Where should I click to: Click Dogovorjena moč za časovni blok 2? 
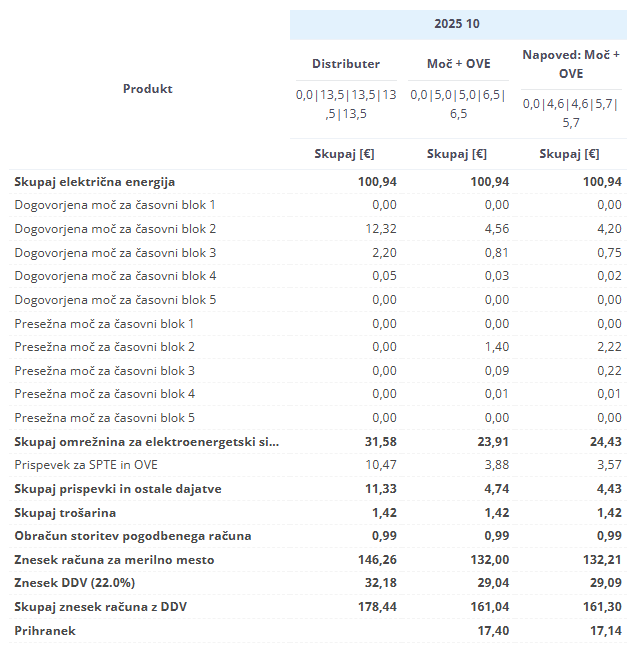[115, 229]
